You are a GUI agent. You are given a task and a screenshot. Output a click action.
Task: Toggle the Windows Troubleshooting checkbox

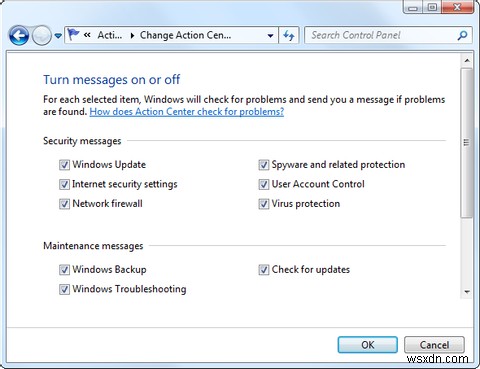pos(64,289)
